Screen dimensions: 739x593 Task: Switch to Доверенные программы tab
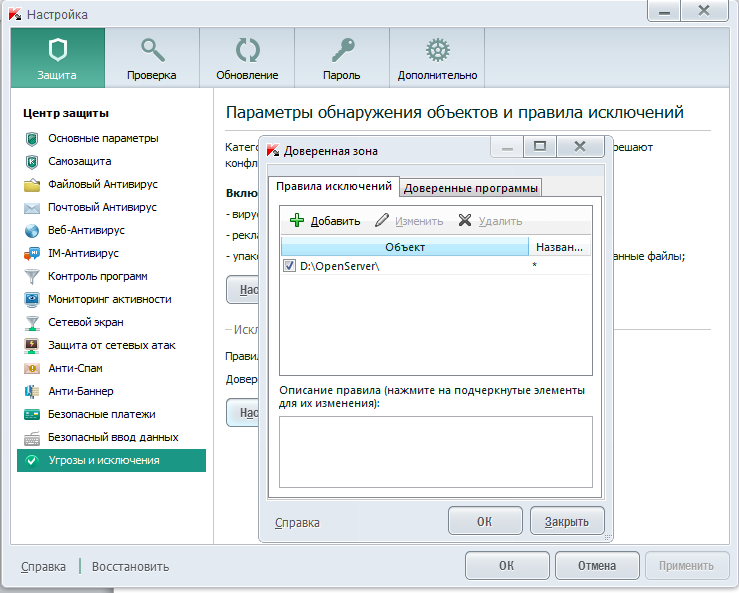(470, 188)
